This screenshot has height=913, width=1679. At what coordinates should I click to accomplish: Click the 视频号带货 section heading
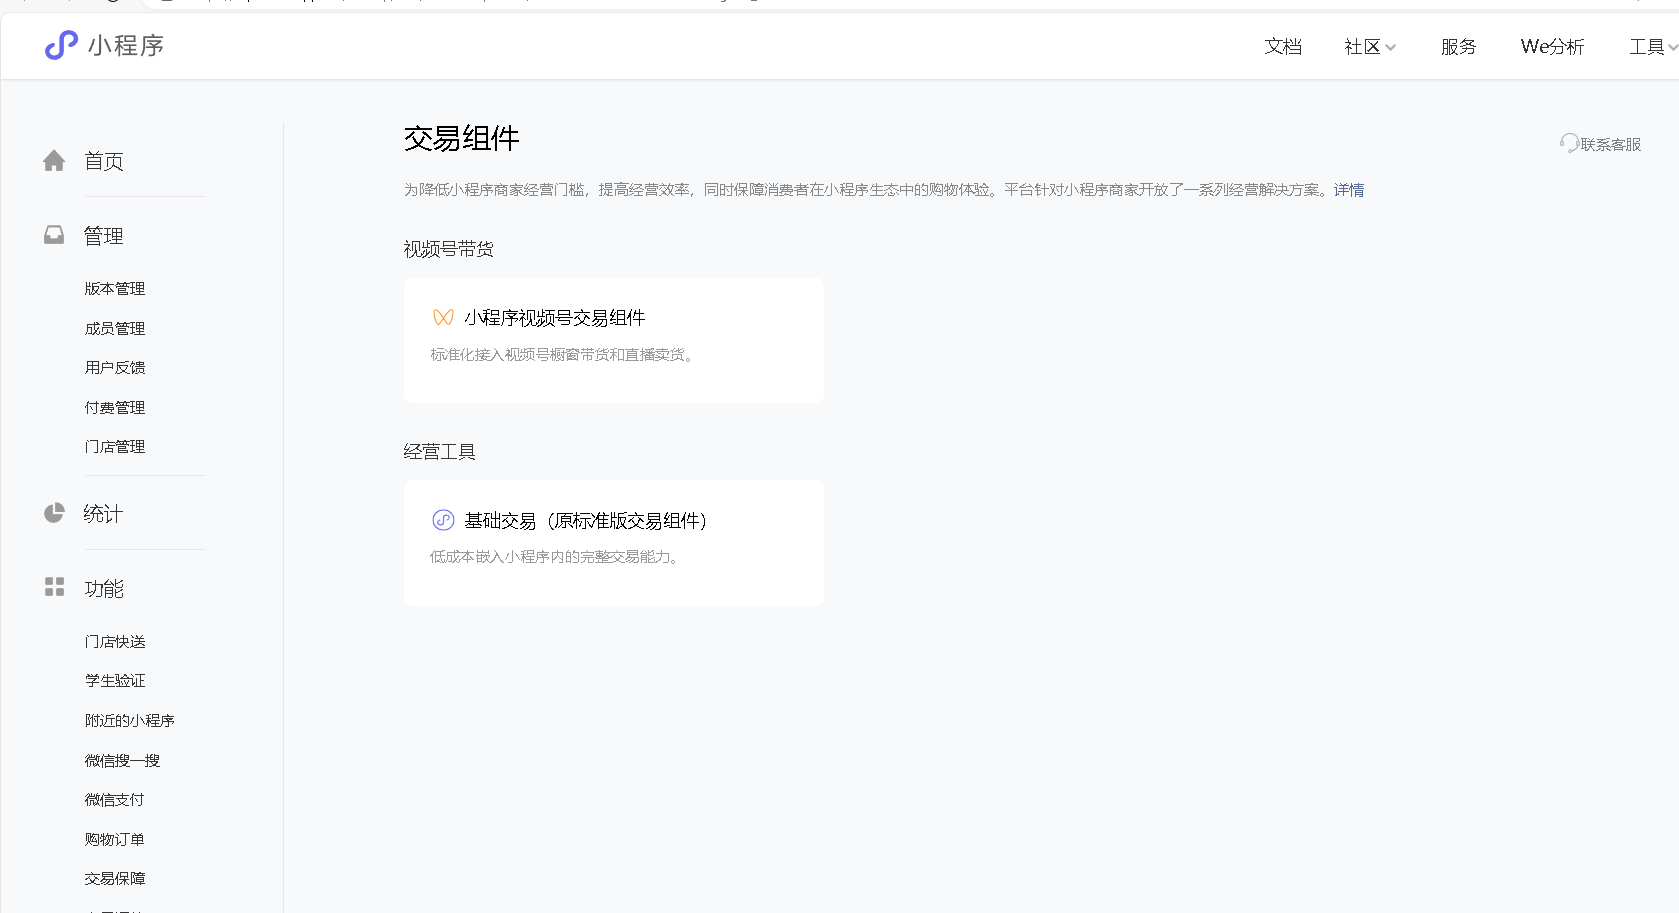pyautogui.click(x=449, y=249)
